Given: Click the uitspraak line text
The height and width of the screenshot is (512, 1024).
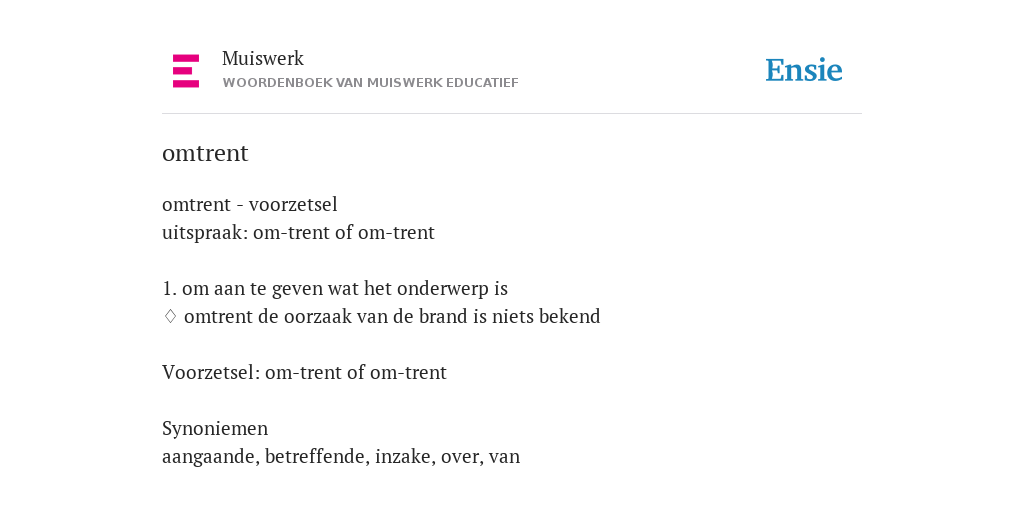Looking at the screenshot, I should [x=298, y=232].
